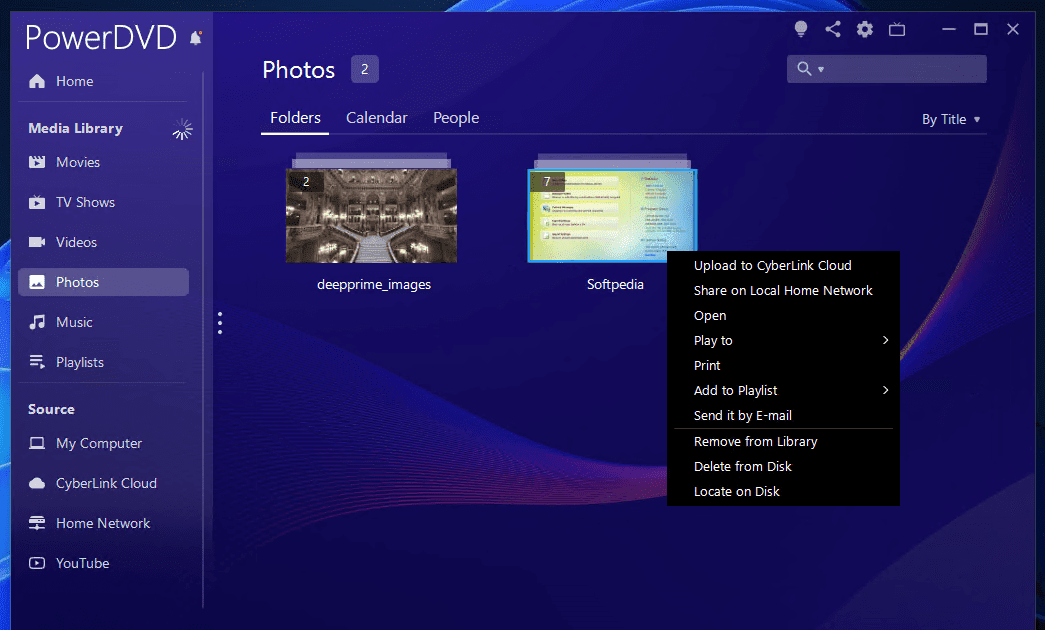Image resolution: width=1045 pixels, height=630 pixels.
Task: Click the Photos count badge 2
Action: point(365,69)
